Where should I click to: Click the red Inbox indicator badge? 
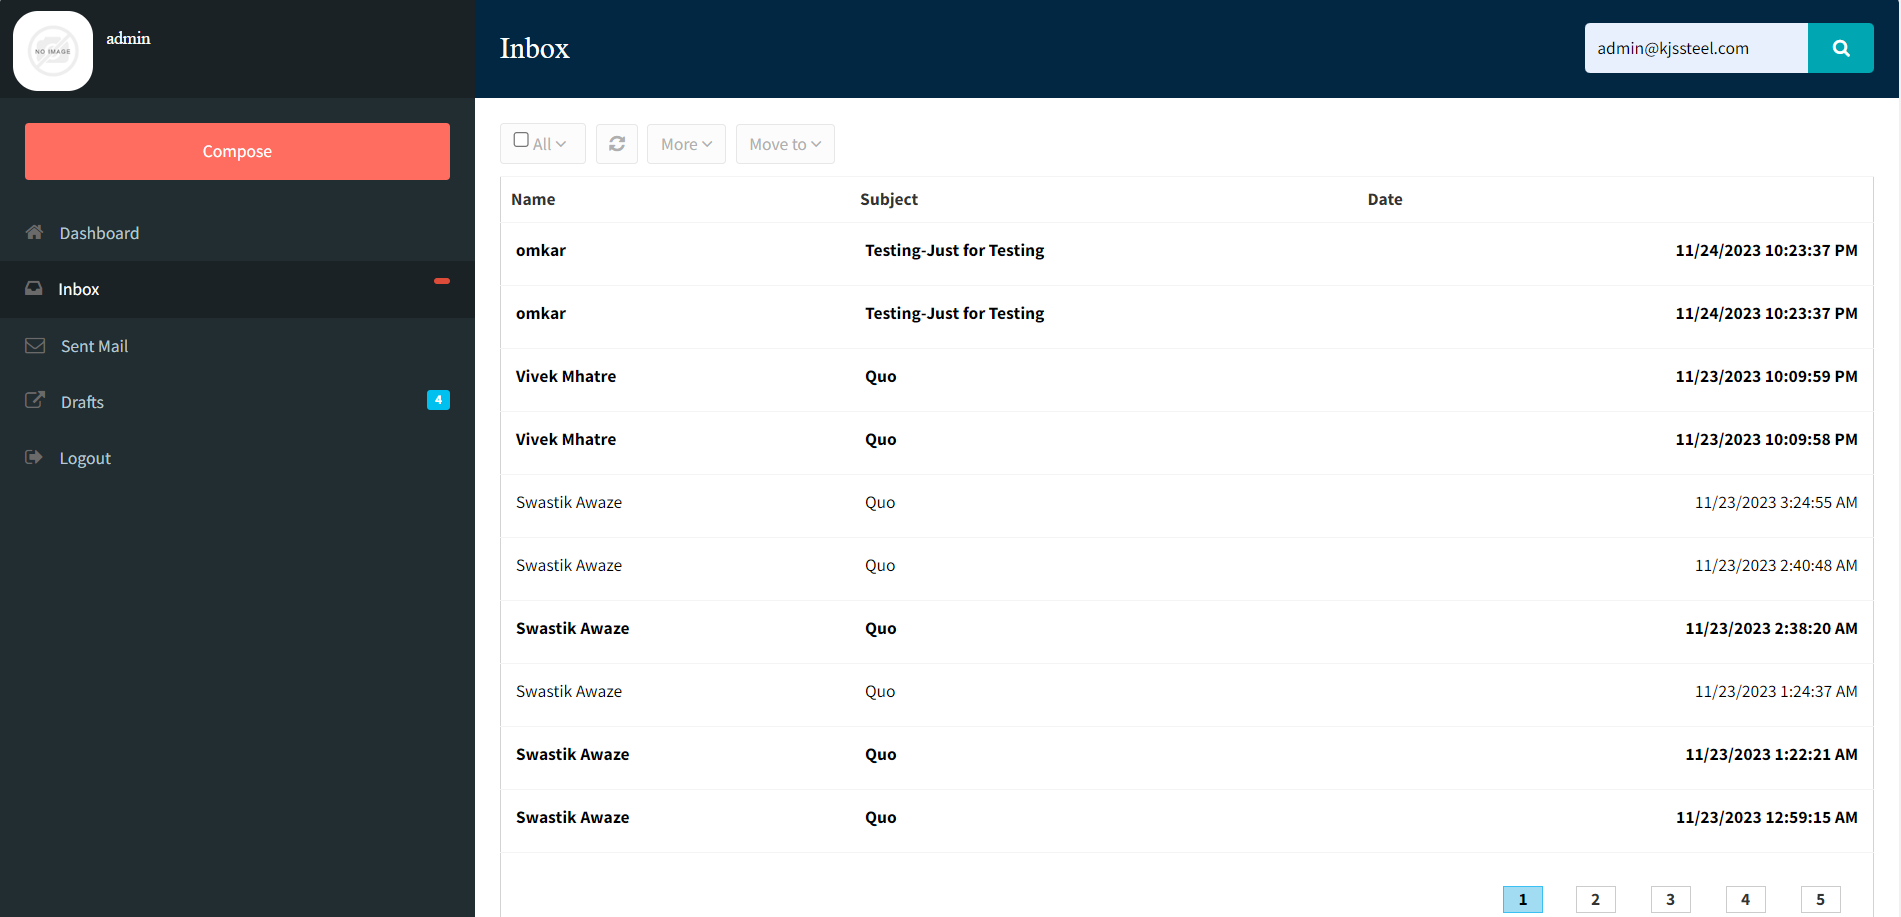[442, 281]
